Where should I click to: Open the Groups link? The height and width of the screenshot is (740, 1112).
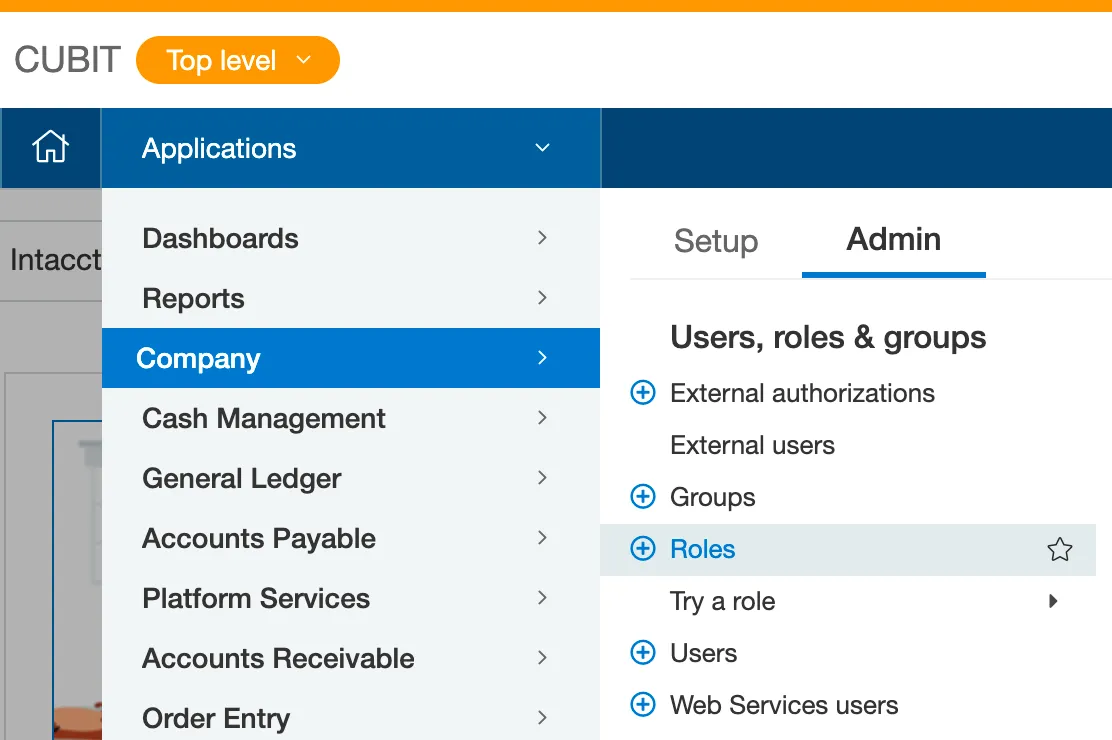[713, 497]
